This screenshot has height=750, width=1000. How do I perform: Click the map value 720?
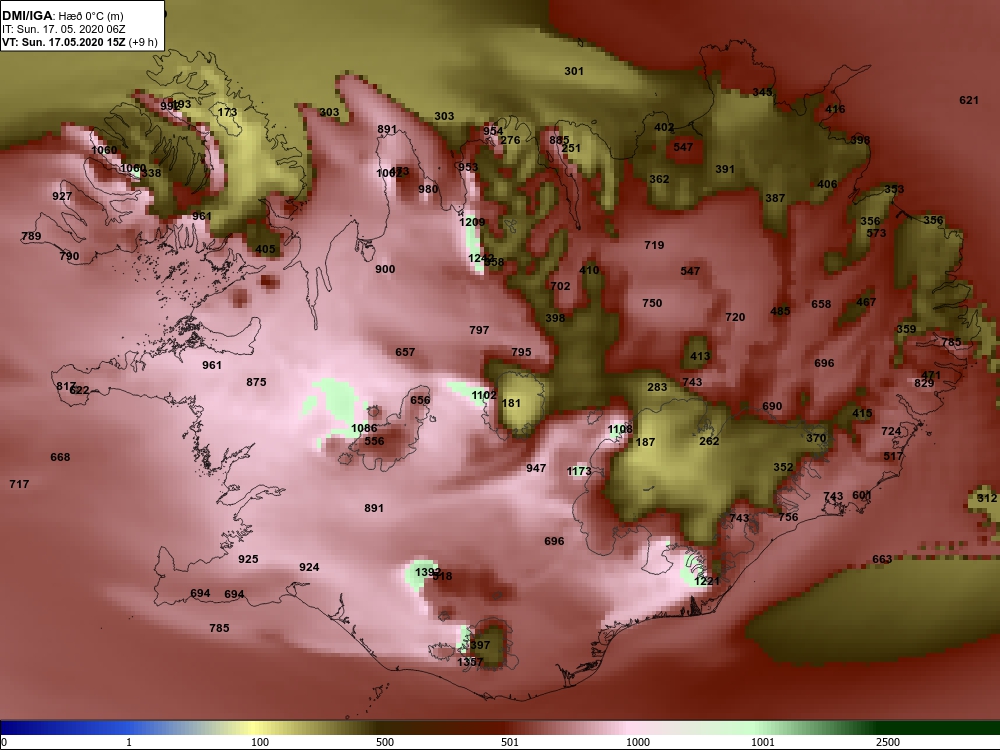735,316
